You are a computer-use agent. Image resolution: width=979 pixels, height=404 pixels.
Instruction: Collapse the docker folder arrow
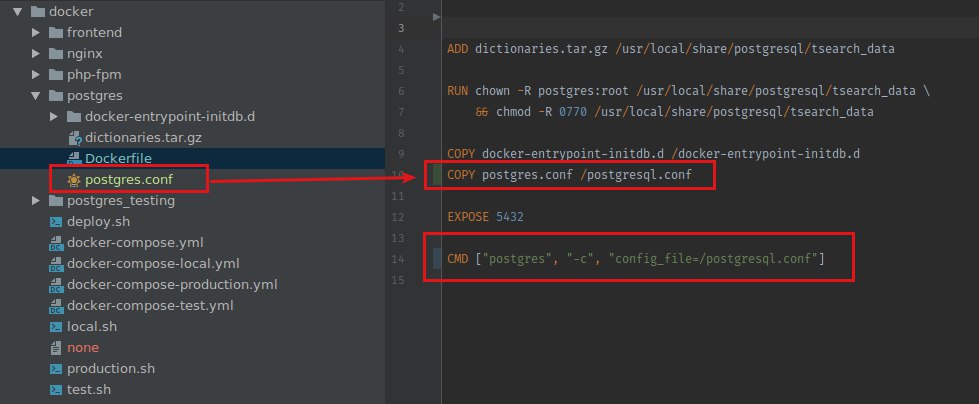[17, 11]
